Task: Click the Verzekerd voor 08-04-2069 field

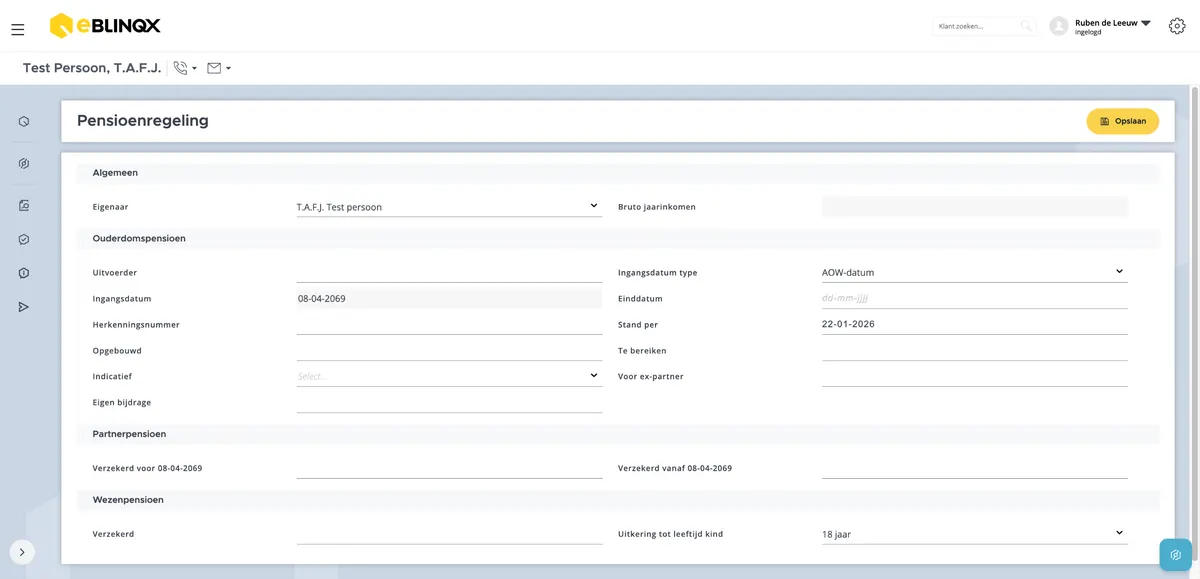Action: click(x=449, y=468)
